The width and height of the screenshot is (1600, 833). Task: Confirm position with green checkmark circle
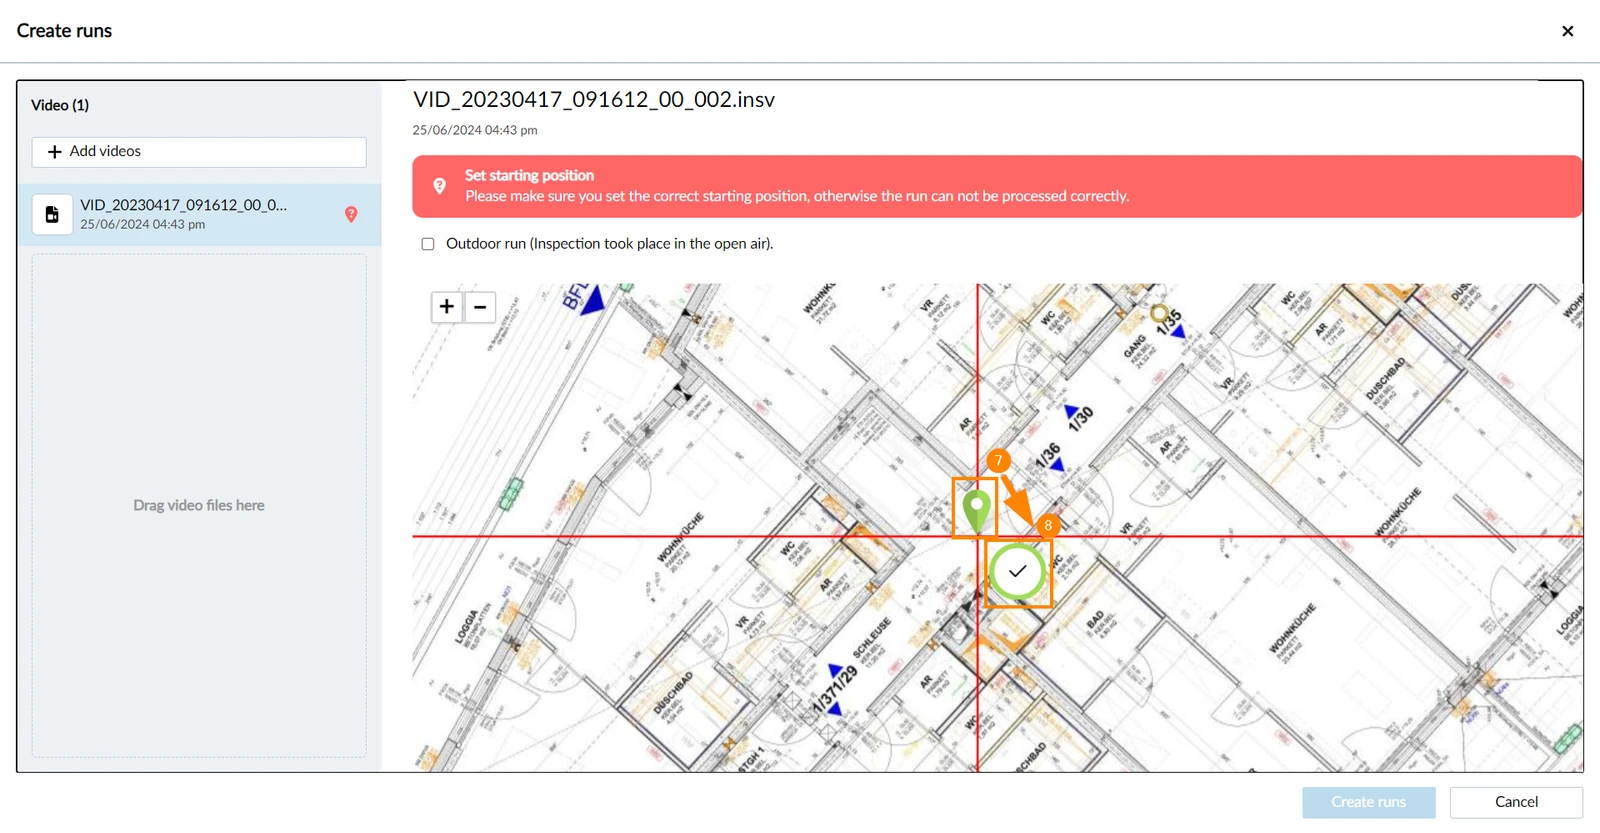[x=1018, y=572]
